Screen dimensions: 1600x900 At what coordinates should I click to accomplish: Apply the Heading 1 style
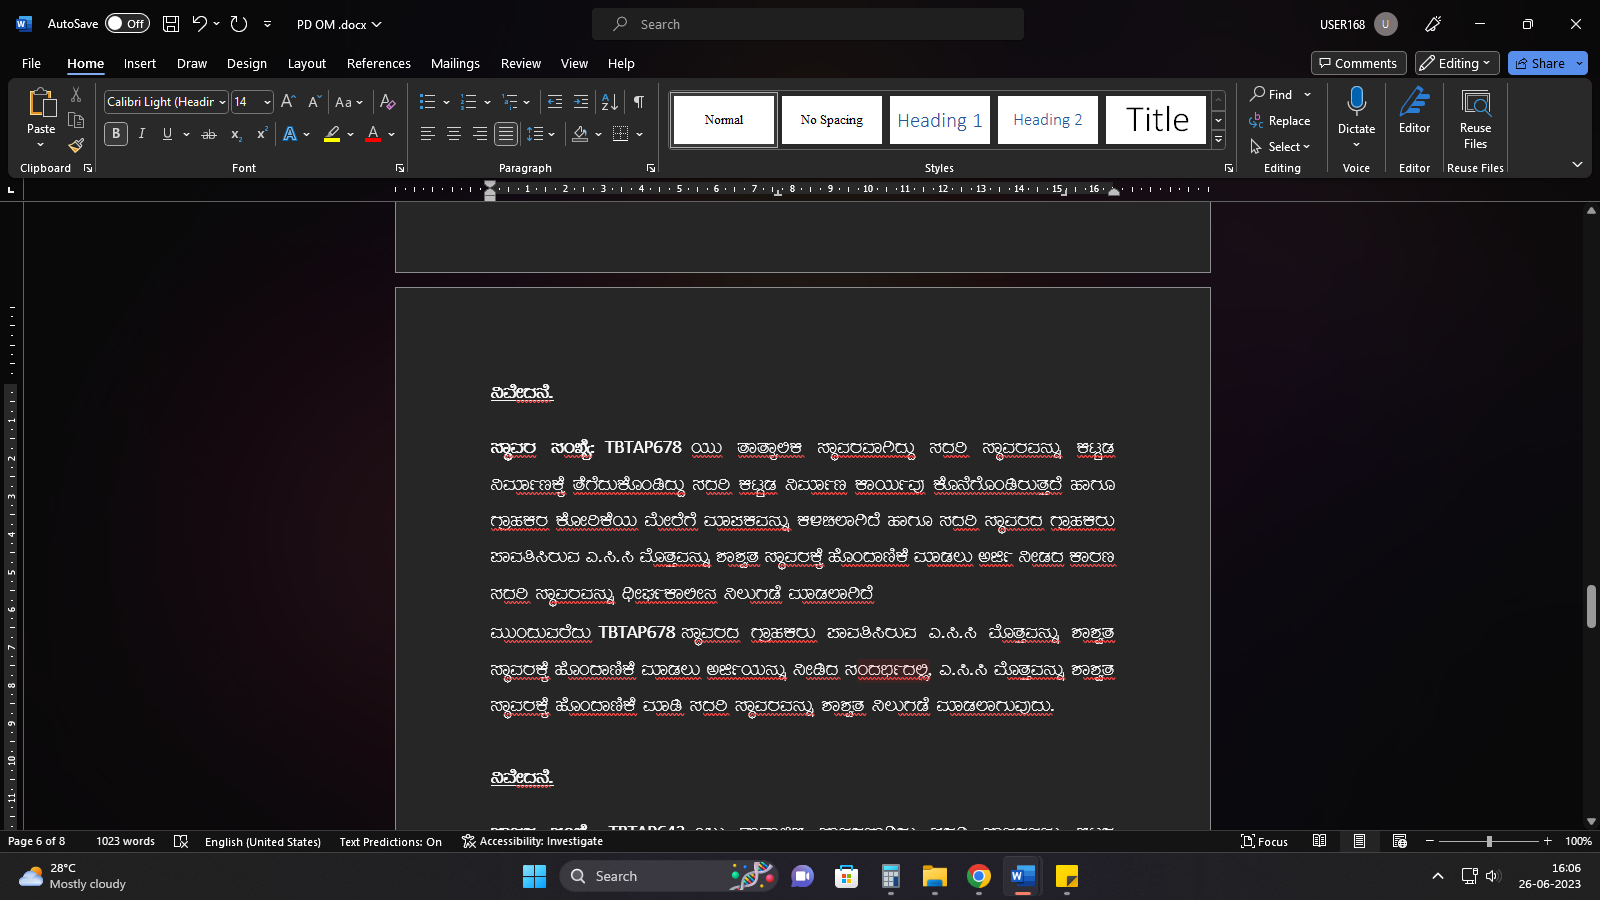coord(940,120)
